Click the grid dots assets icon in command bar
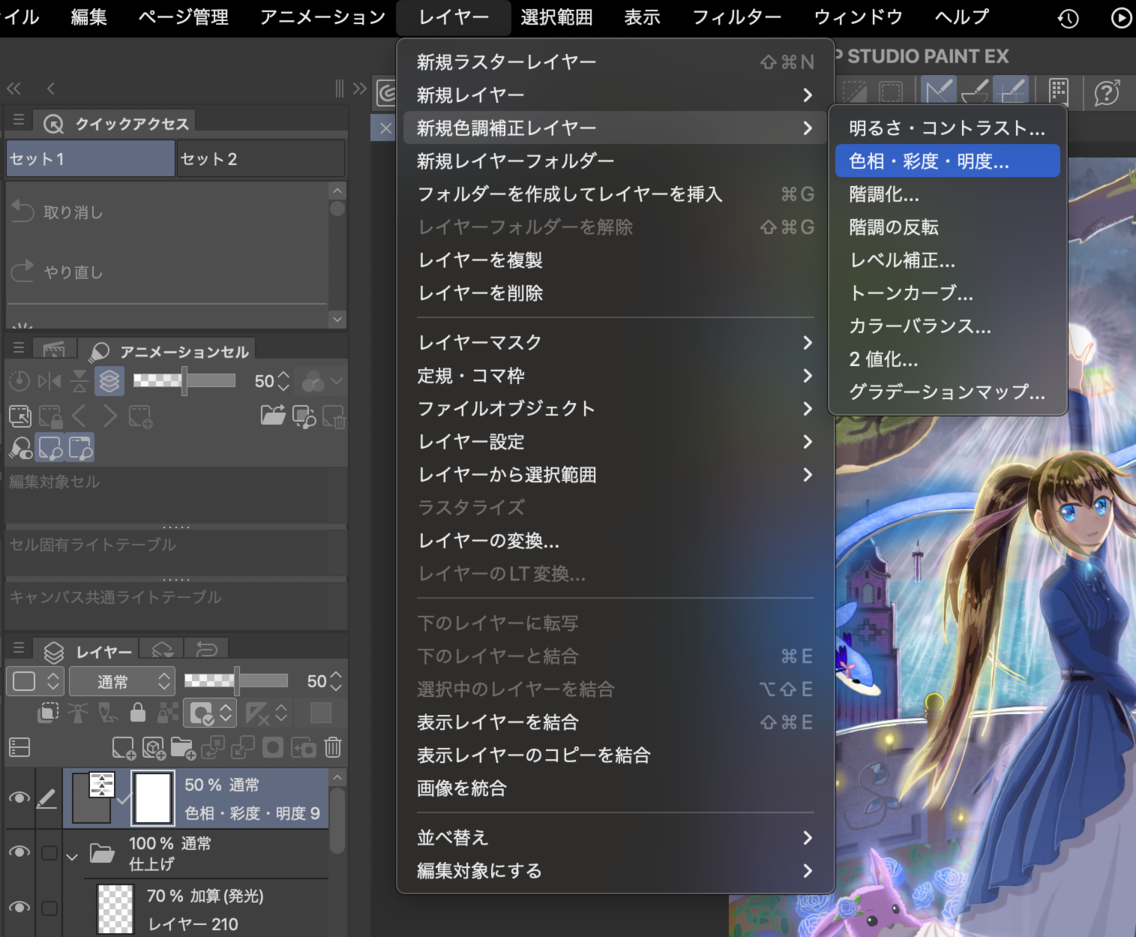 [1058, 91]
